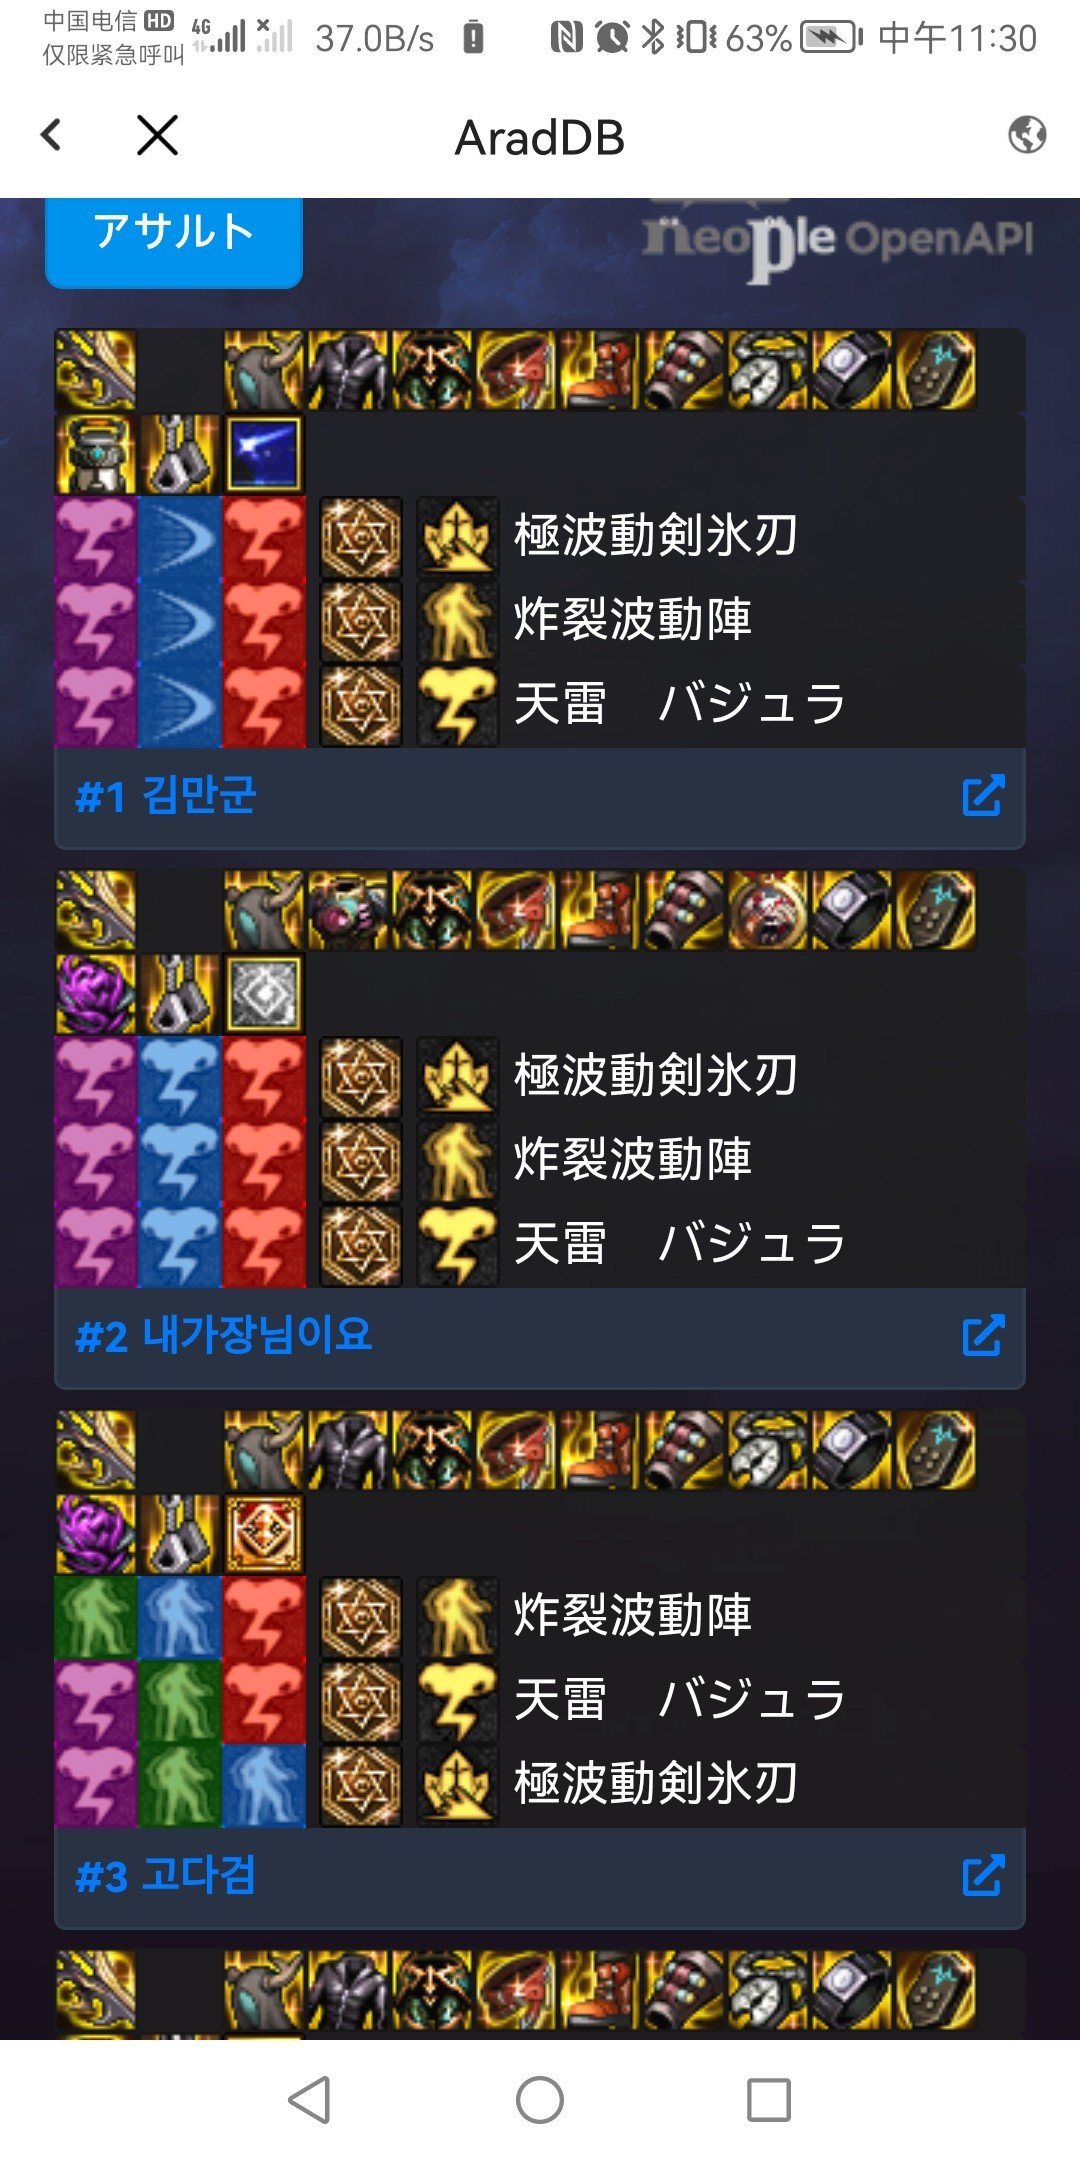This screenshot has height=2160, width=1080.
Task: Tap the browser back arrow
Action: tap(52, 135)
